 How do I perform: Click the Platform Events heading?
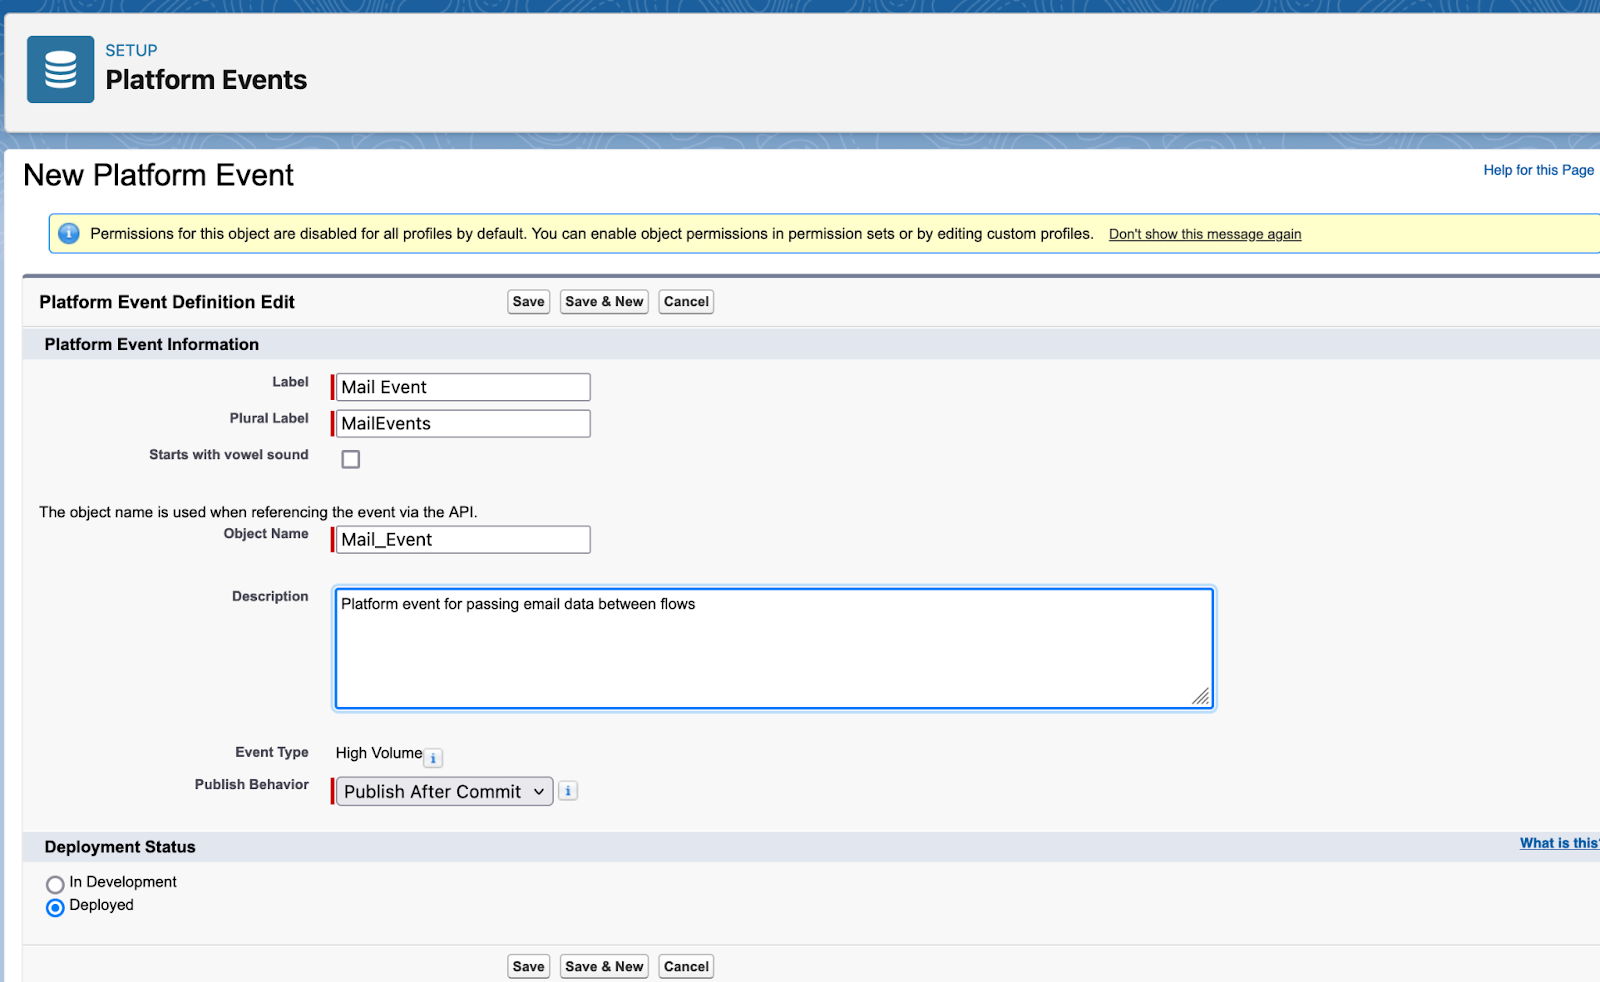tap(206, 80)
